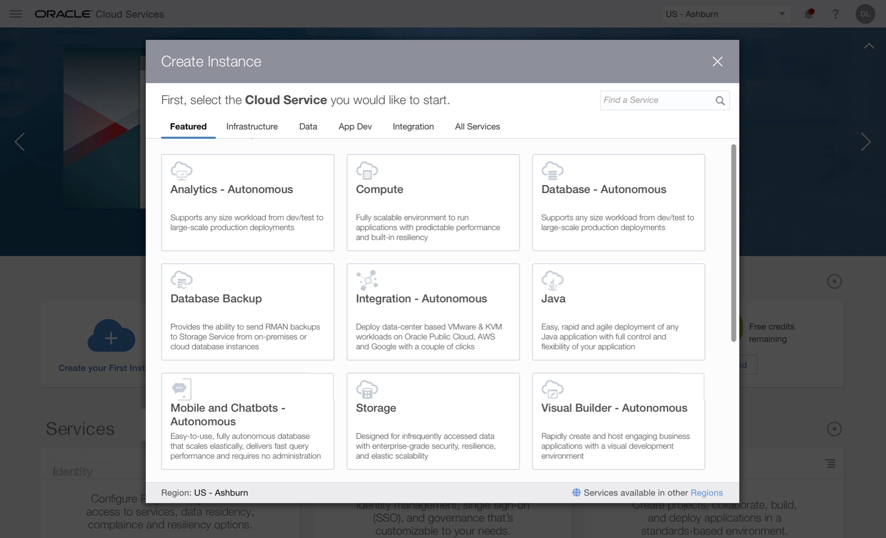Click the Create your First Instance cloud icon
The image size is (886, 538).
111,337
